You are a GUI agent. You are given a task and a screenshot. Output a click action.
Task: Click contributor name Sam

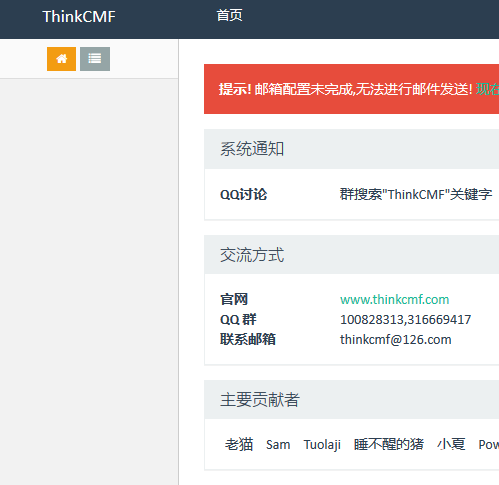278,445
